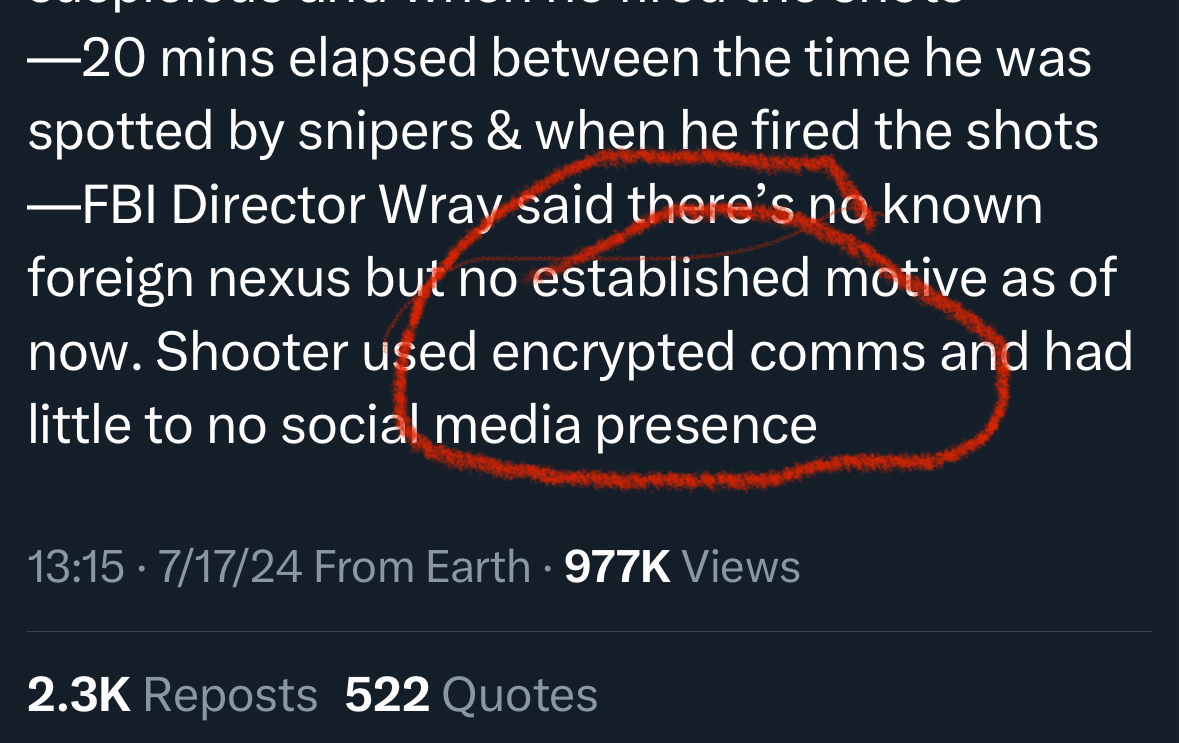The image size is (1179, 743).
Task: Click the word "Views" beside 977K
Action: click(x=742, y=567)
